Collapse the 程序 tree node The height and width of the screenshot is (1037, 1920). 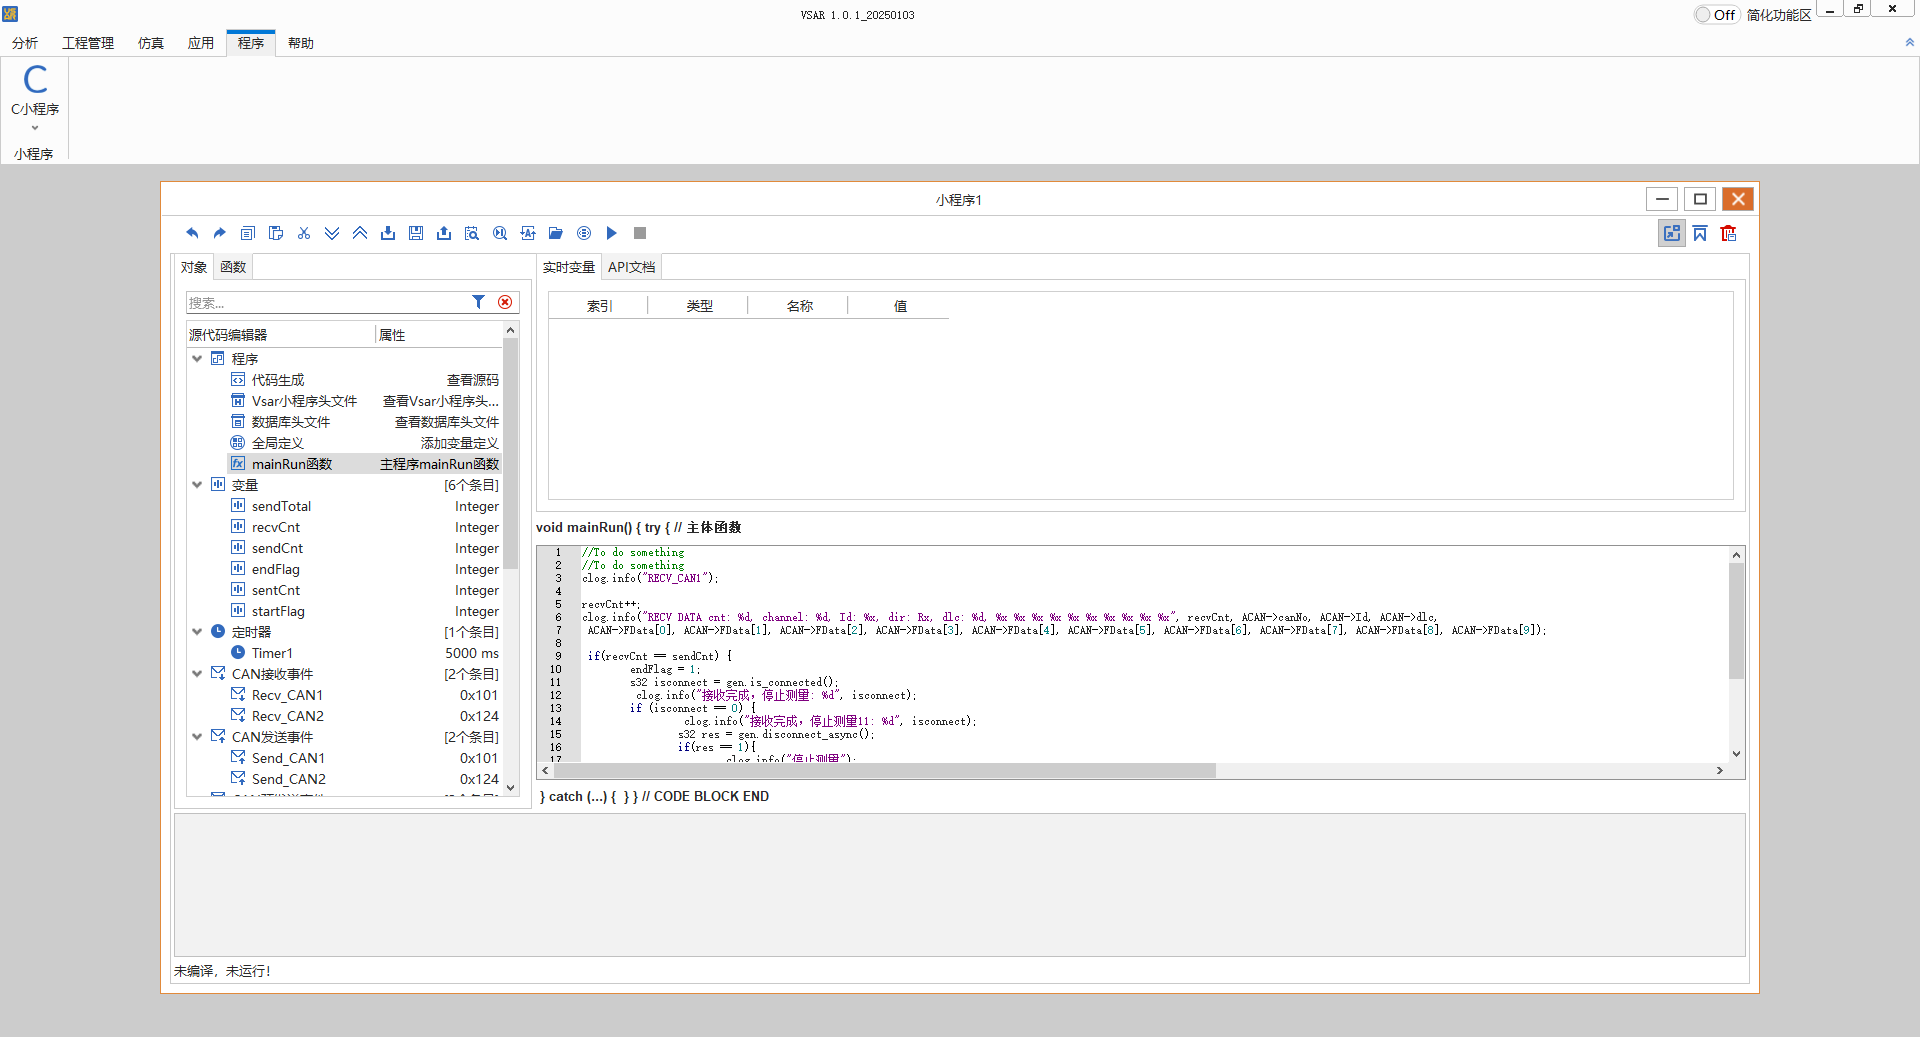[197, 358]
